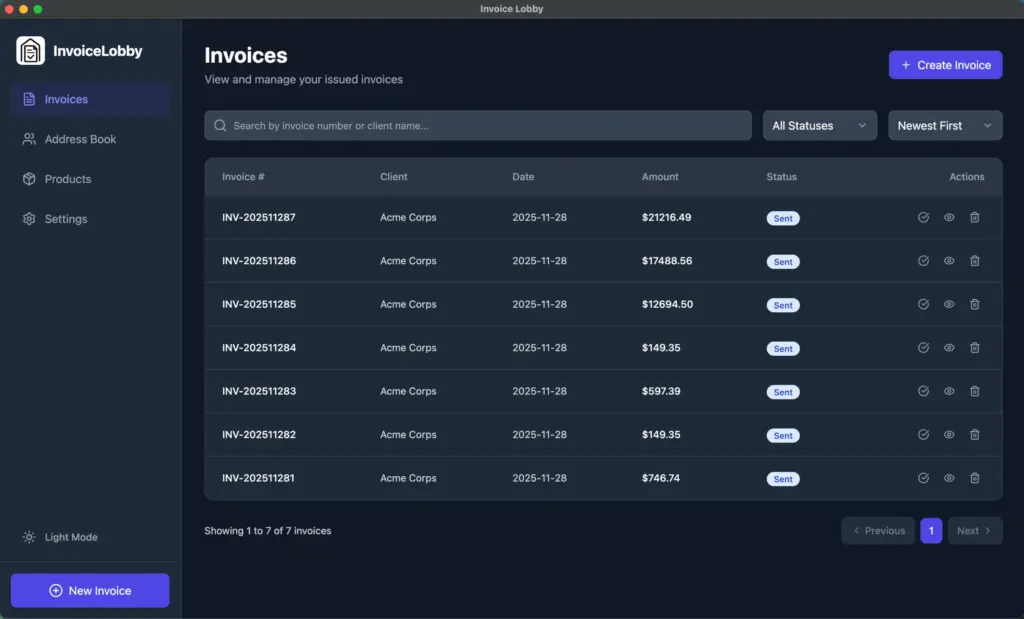Open the Newest First sort dropdown
The width and height of the screenshot is (1024, 619).
tap(944, 125)
